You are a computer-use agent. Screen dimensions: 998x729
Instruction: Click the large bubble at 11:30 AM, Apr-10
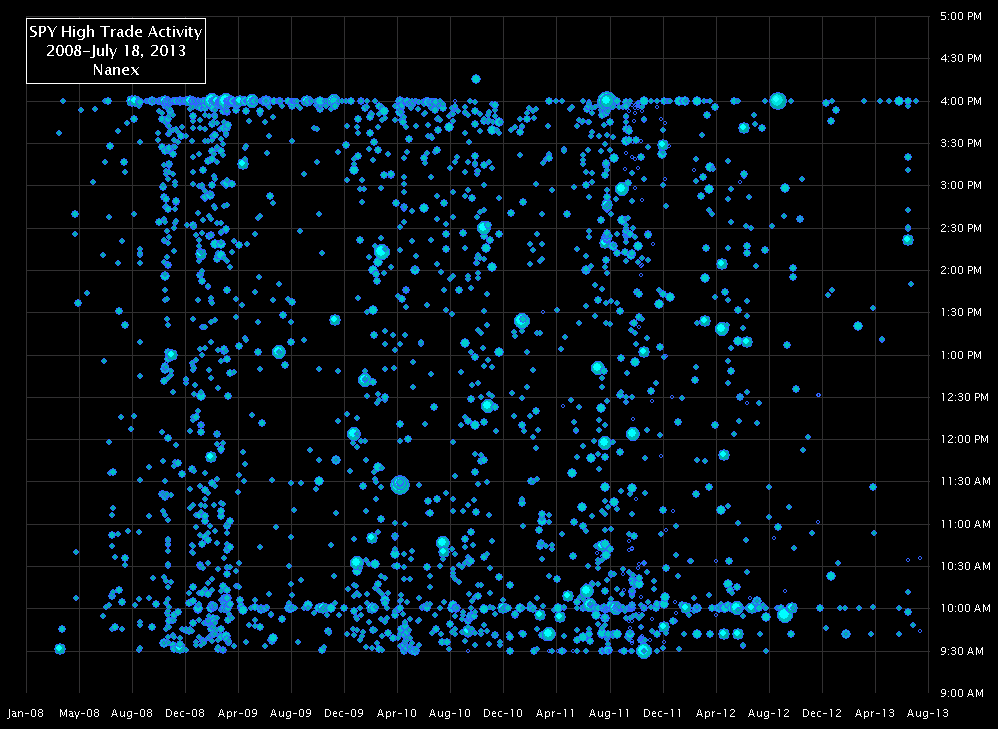[x=400, y=485]
